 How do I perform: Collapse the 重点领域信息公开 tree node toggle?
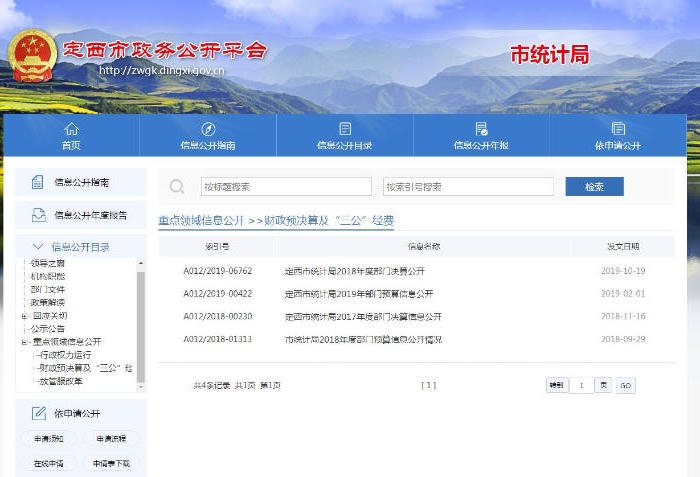[25, 342]
